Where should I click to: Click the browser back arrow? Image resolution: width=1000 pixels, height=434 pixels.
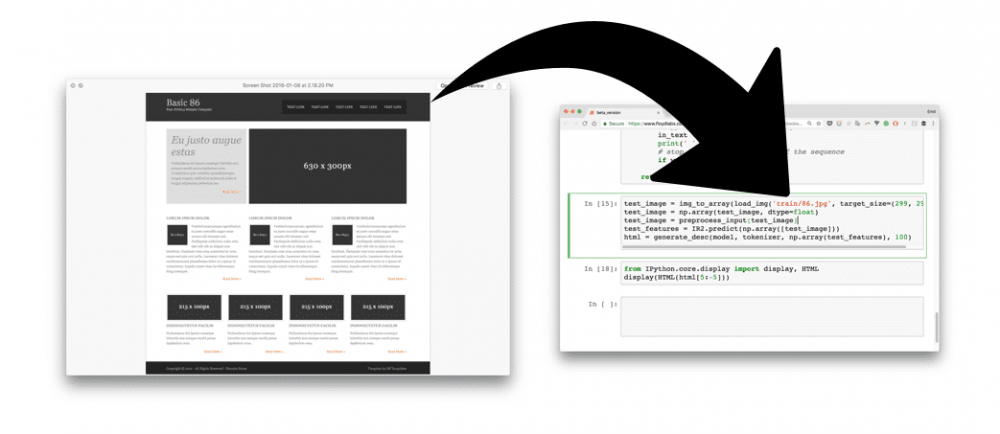coord(567,123)
